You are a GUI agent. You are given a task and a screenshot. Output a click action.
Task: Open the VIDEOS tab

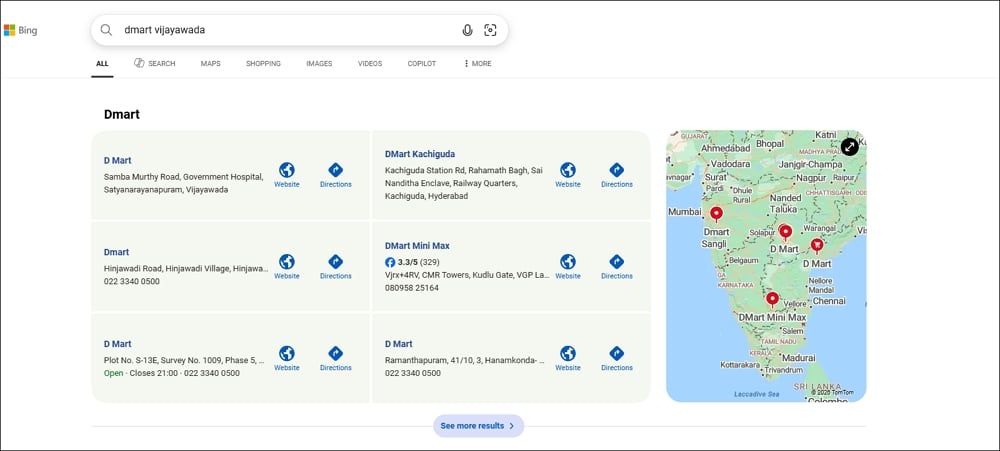click(x=370, y=64)
